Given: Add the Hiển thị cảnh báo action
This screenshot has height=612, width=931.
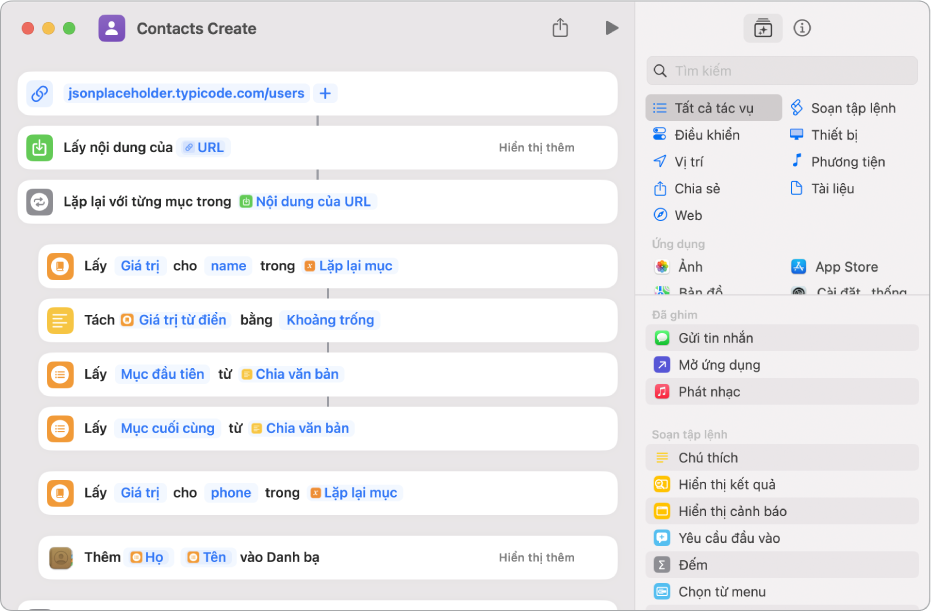Looking at the screenshot, I should click(782, 512).
